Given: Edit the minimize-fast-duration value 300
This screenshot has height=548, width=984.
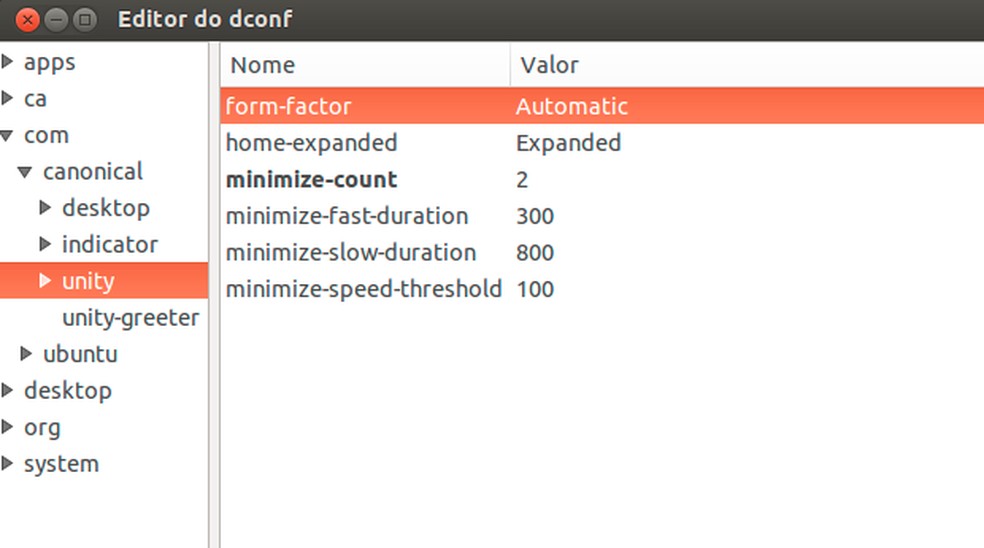Looking at the screenshot, I should 535,216.
